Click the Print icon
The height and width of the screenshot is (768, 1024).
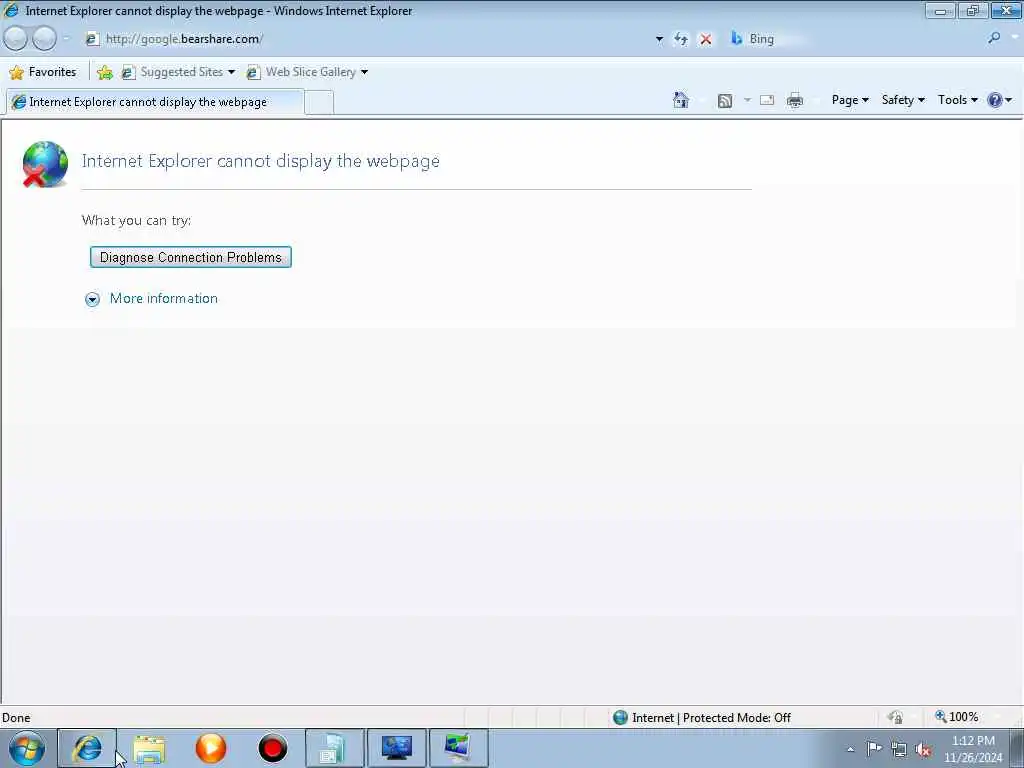pyautogui.click(x=795, y=100)
